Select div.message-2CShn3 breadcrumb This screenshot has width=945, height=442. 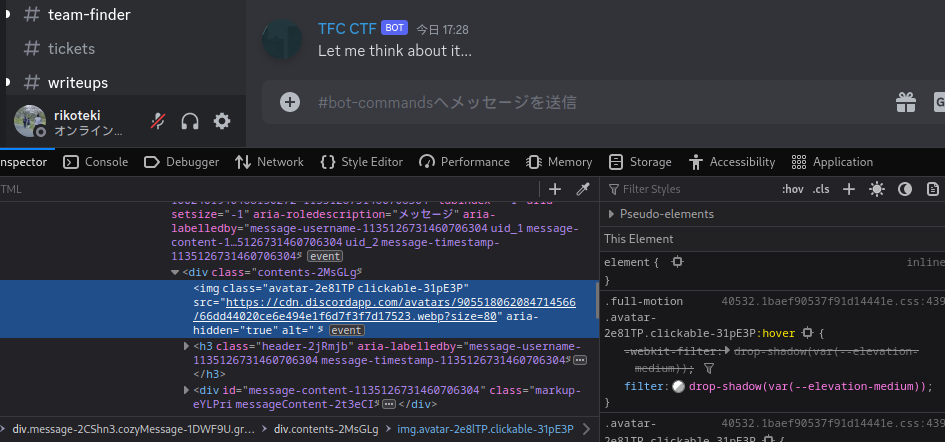click(133, 429)
